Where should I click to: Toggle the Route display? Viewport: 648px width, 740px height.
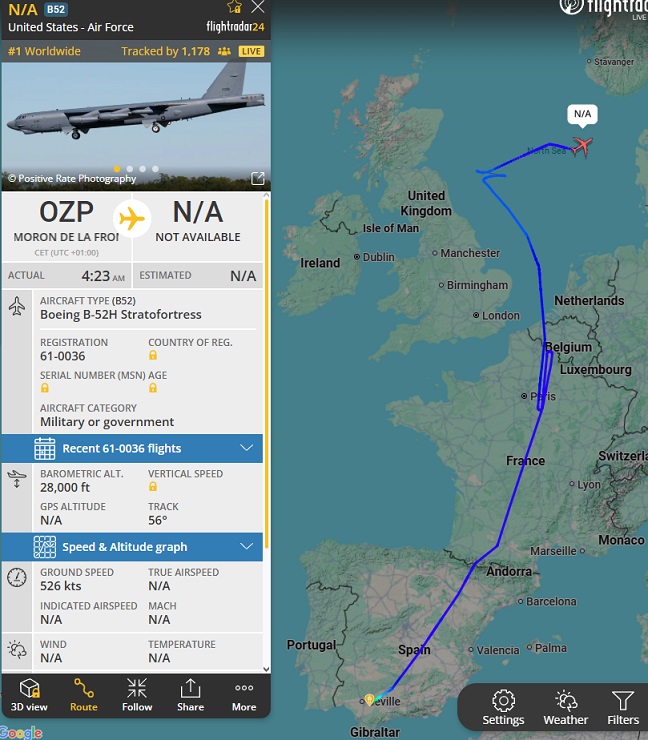(83, 695)
